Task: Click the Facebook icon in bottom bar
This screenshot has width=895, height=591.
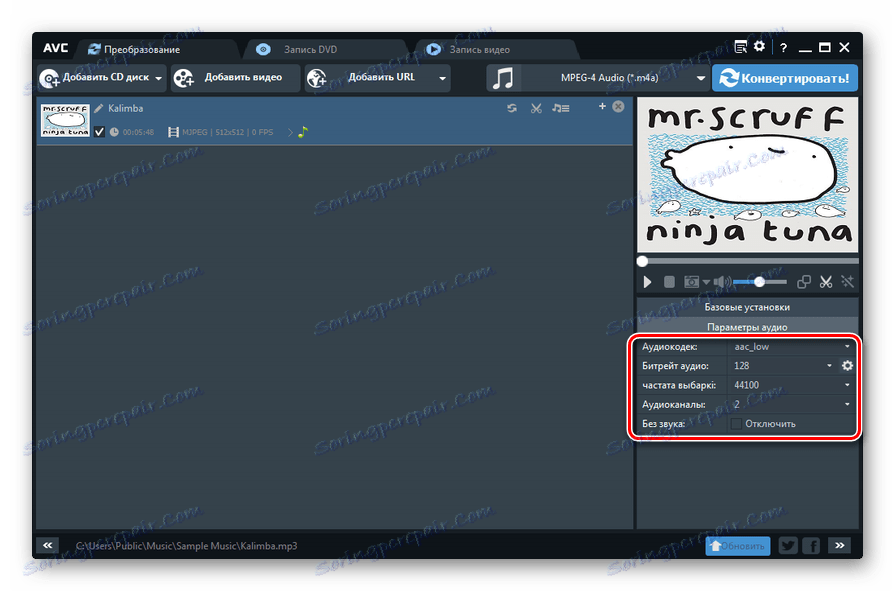Action: (811, 546)
